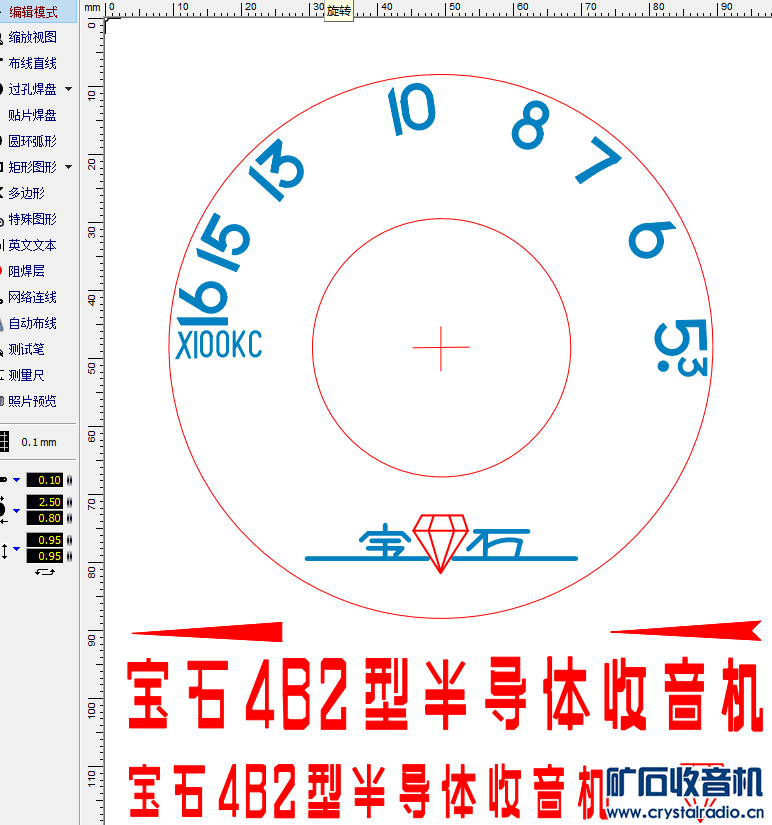Click the adjuster grip beside 0.80
Image resolution: width=772 pixels, height=825 pixels.
pos(69,518)
